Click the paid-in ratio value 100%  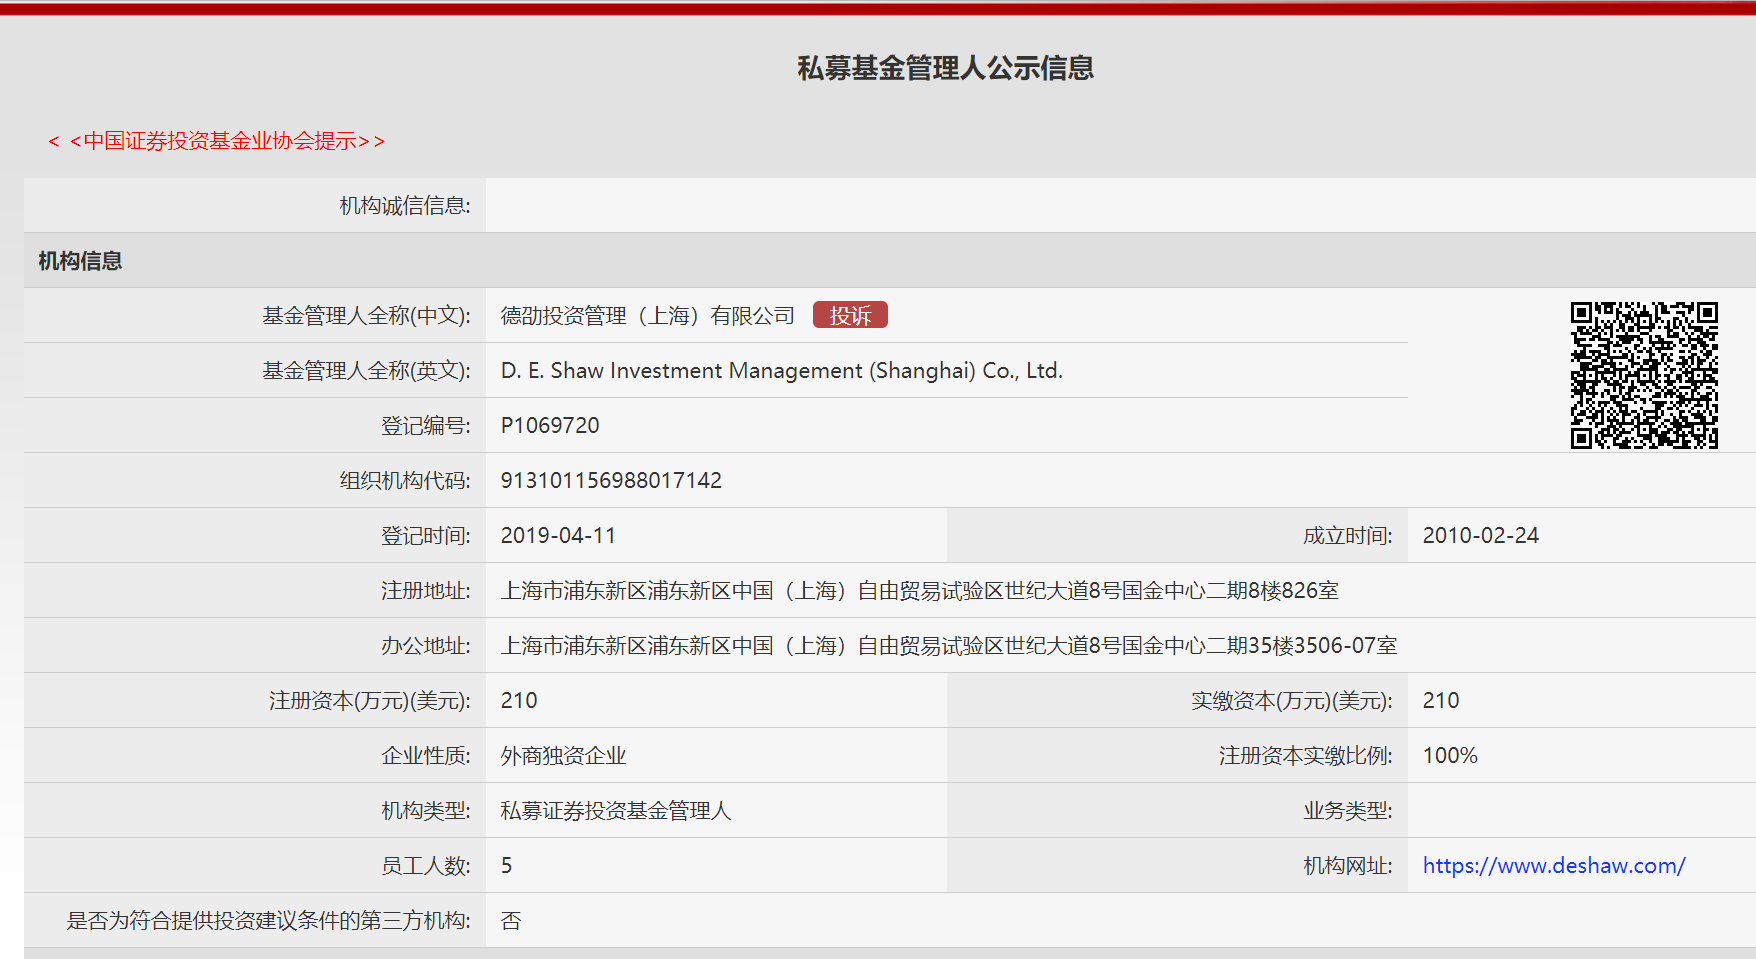1450,756
